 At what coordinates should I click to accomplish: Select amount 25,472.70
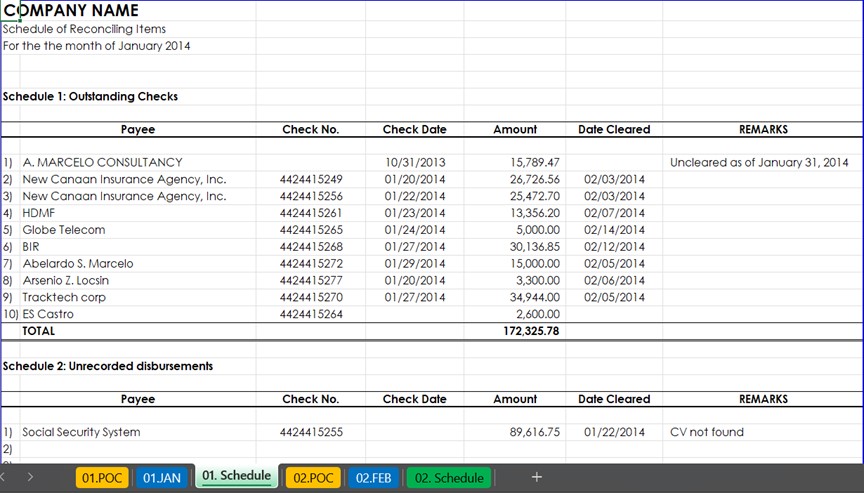(534, 196)
